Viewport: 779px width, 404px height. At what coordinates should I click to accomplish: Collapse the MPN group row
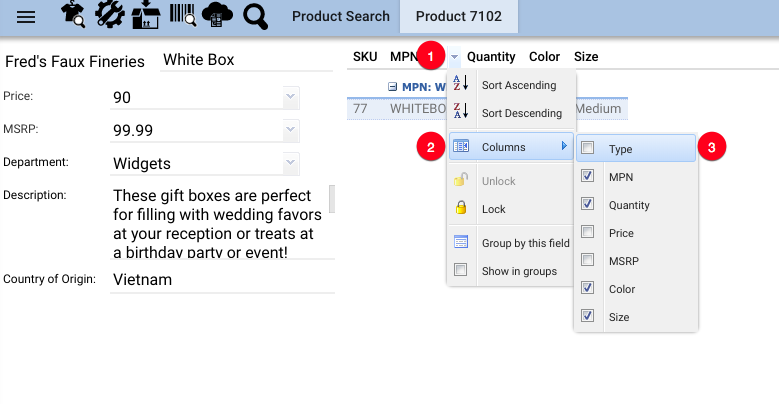[x=392, y=87]
